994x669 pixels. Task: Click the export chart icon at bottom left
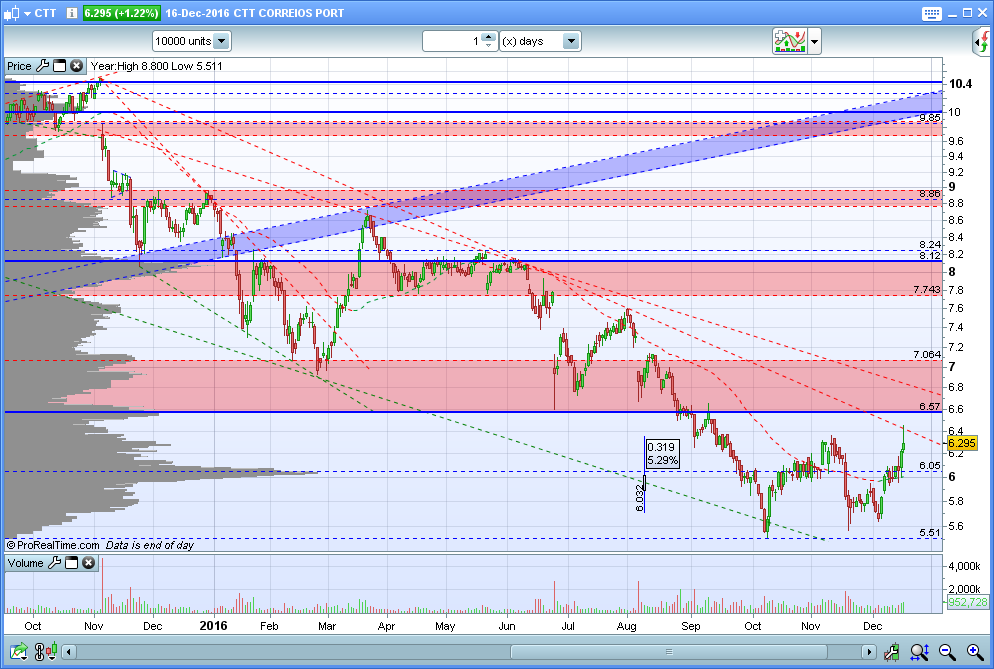(18, 651)
